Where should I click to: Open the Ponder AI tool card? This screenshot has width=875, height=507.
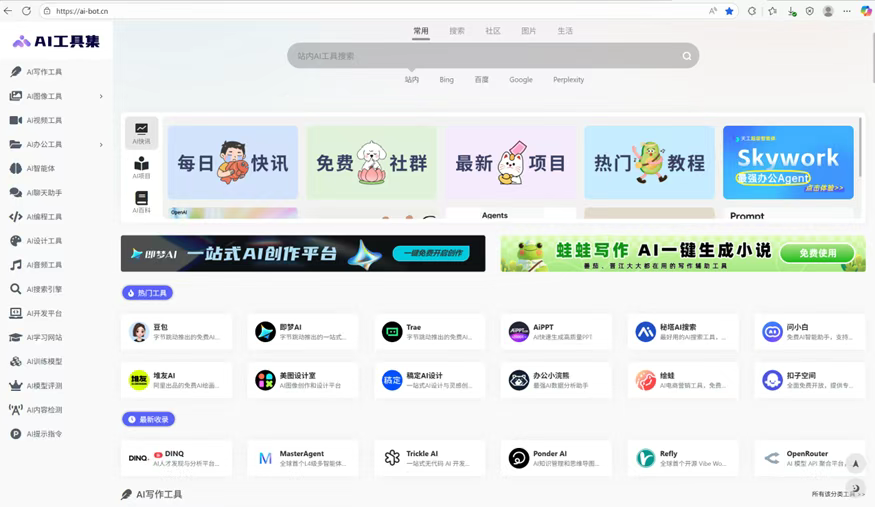(556, 458)
